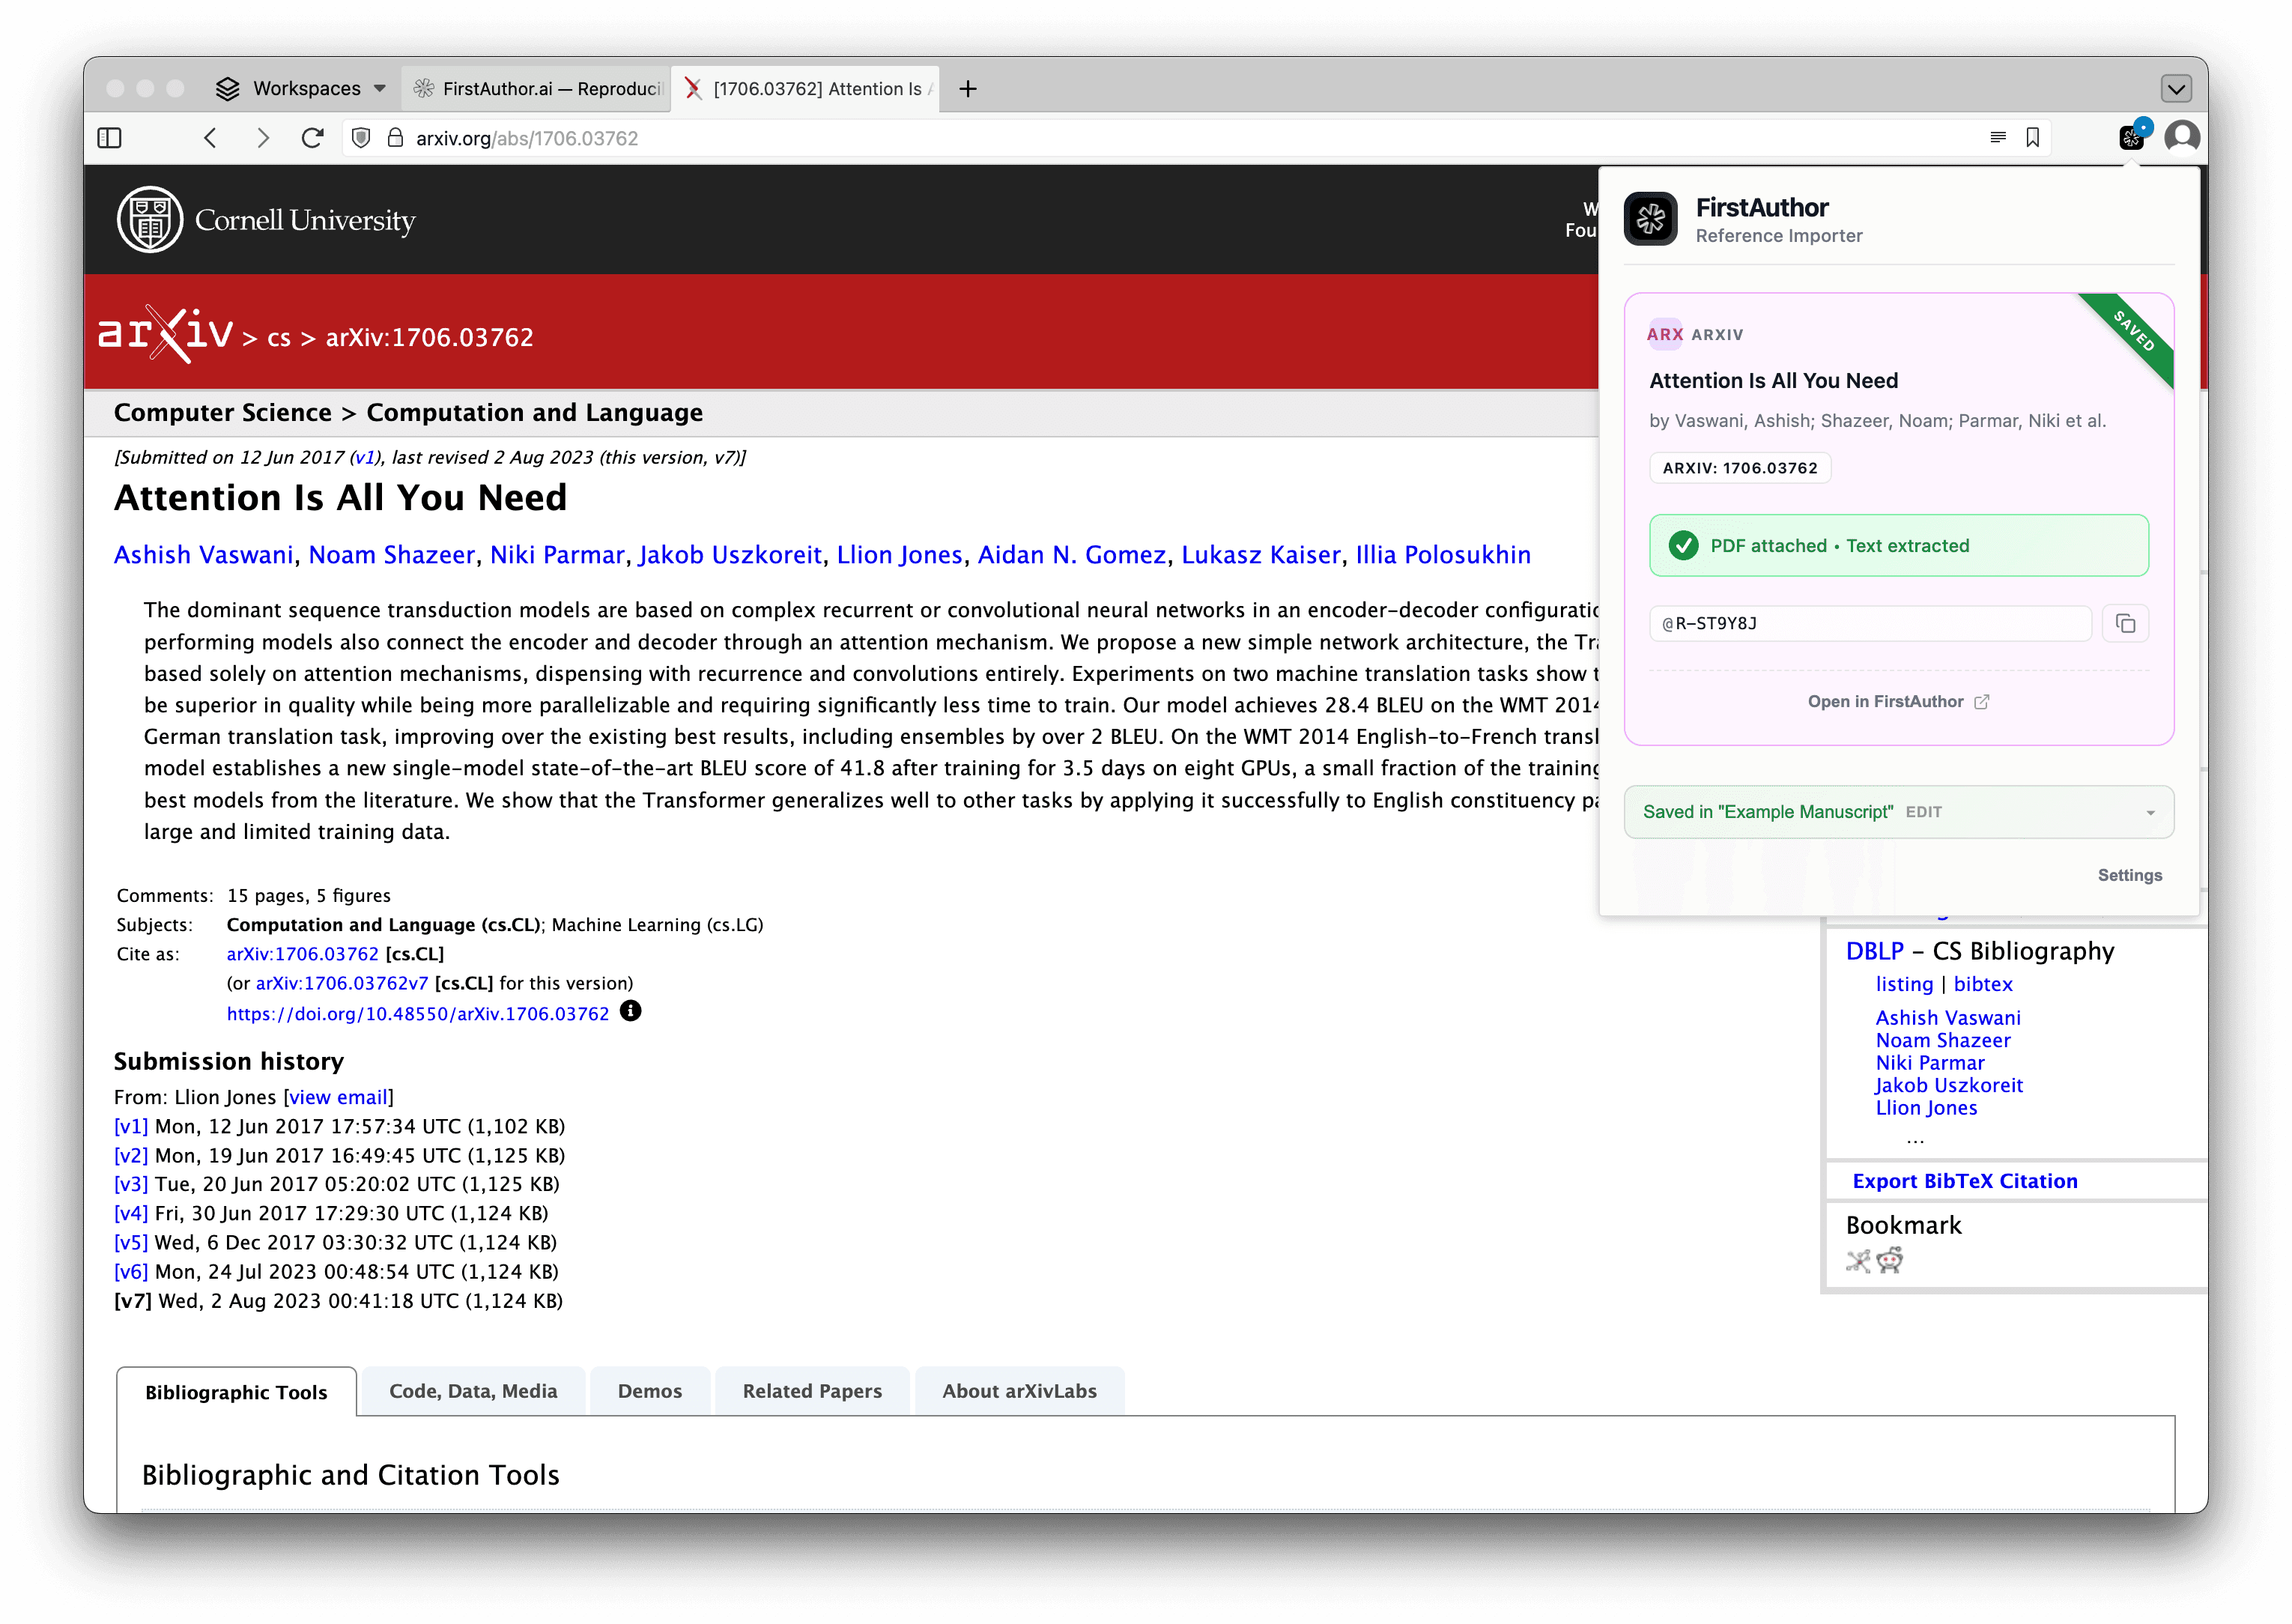Screen dimensions: 2292x1624
Task: Select the Related Papers tab
Action: tap(812, 1391)
